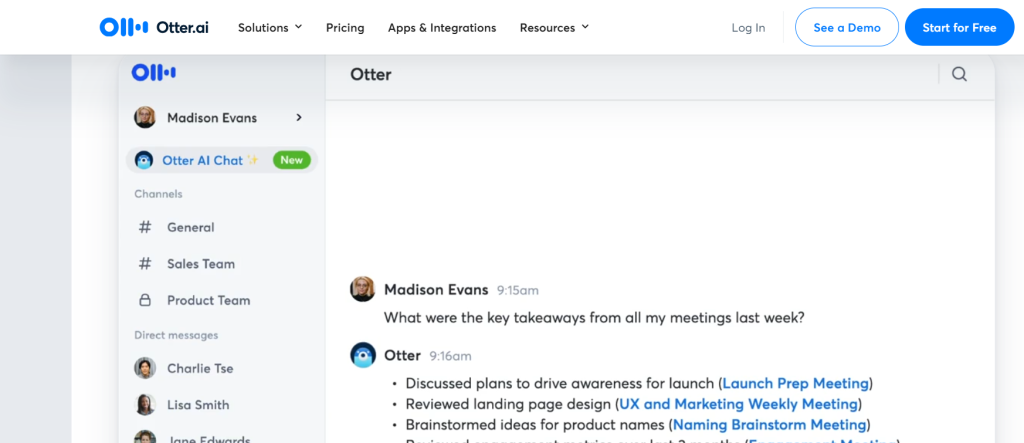This screenshot has width=1024, height=443.
Task: Click the Start for Free button
Action: point(959,27)
